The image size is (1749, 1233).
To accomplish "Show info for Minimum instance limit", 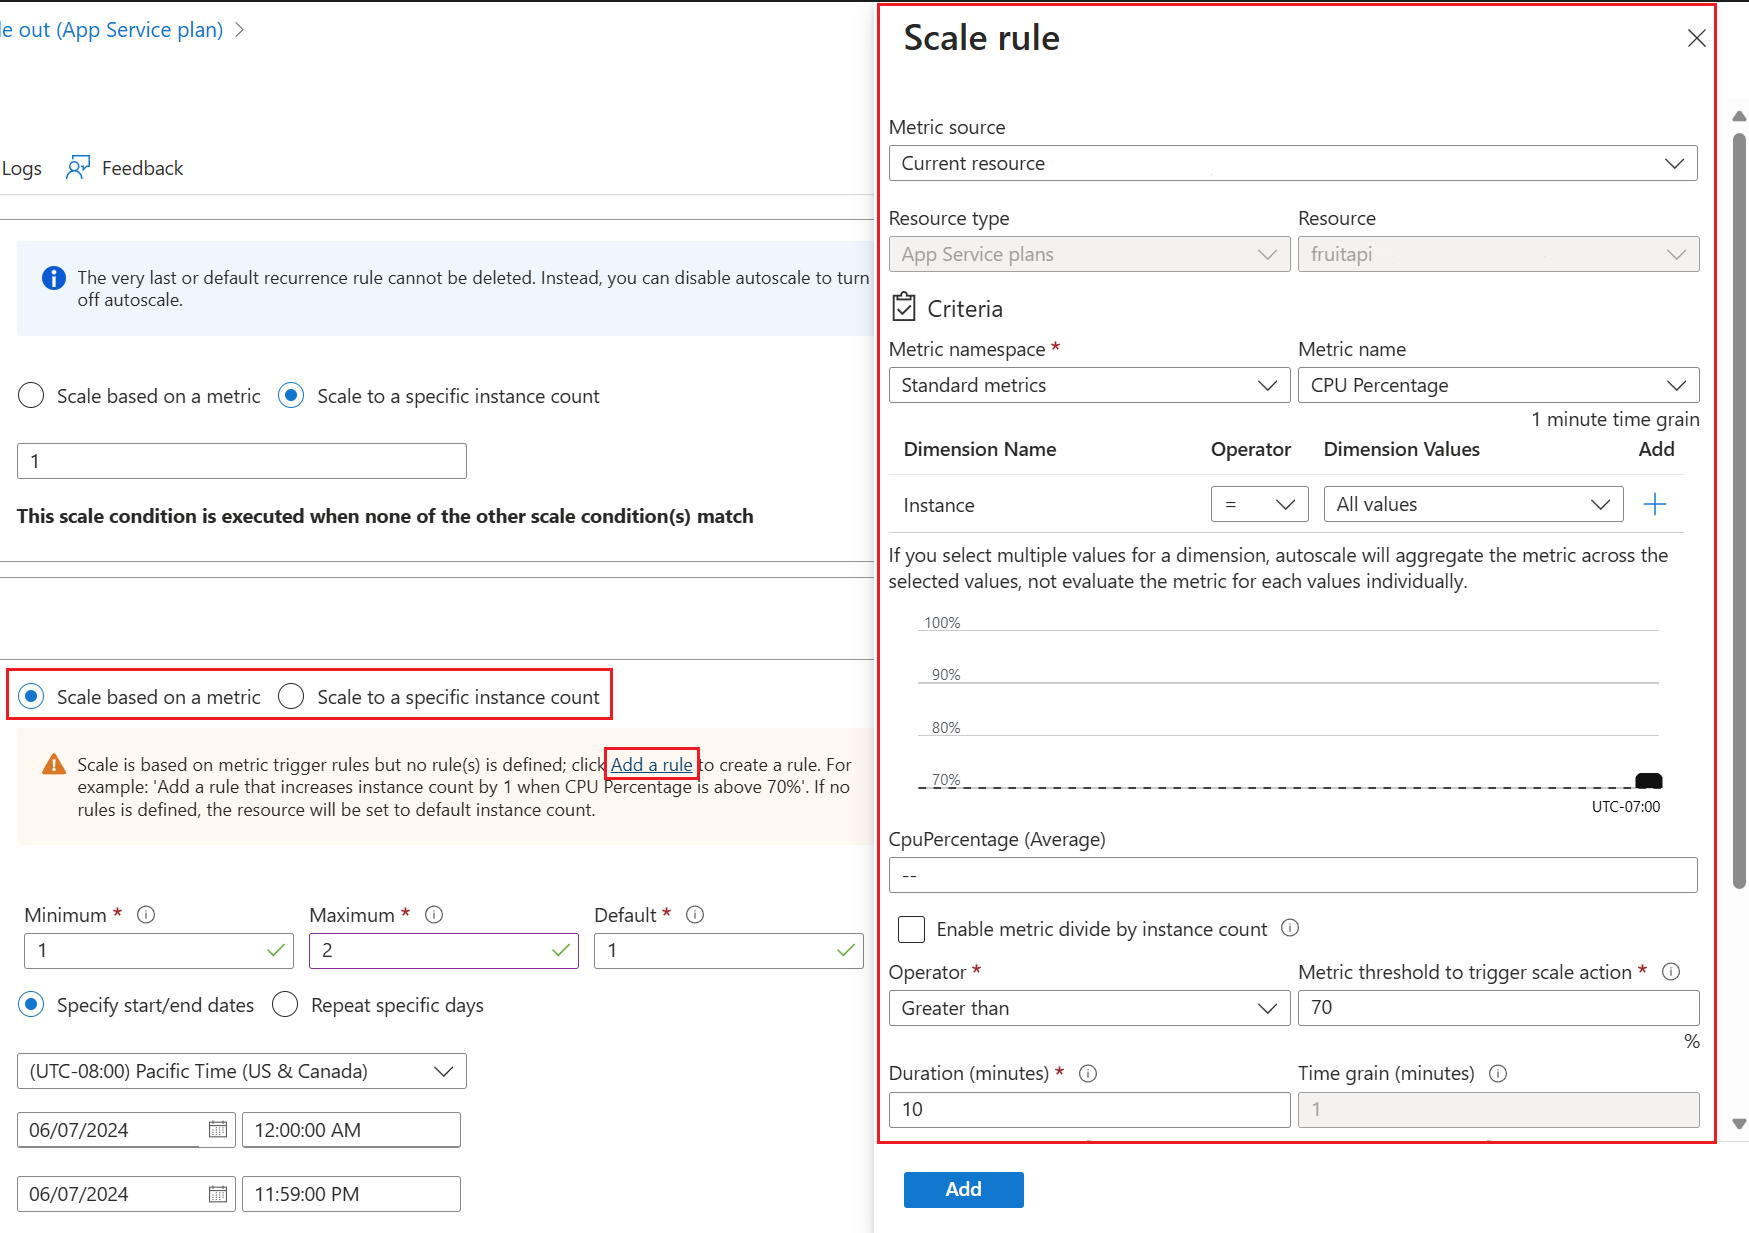I will pyautogui.click(x=146, y=914).
